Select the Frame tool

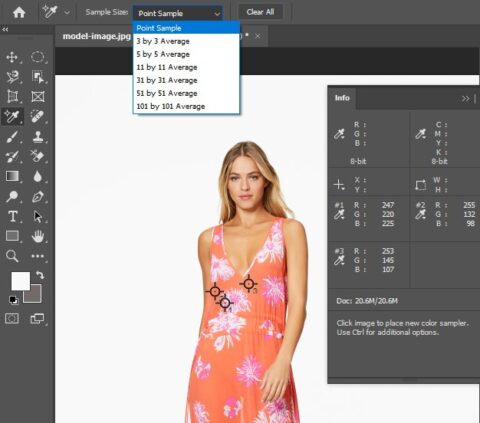tap(38, 97)
